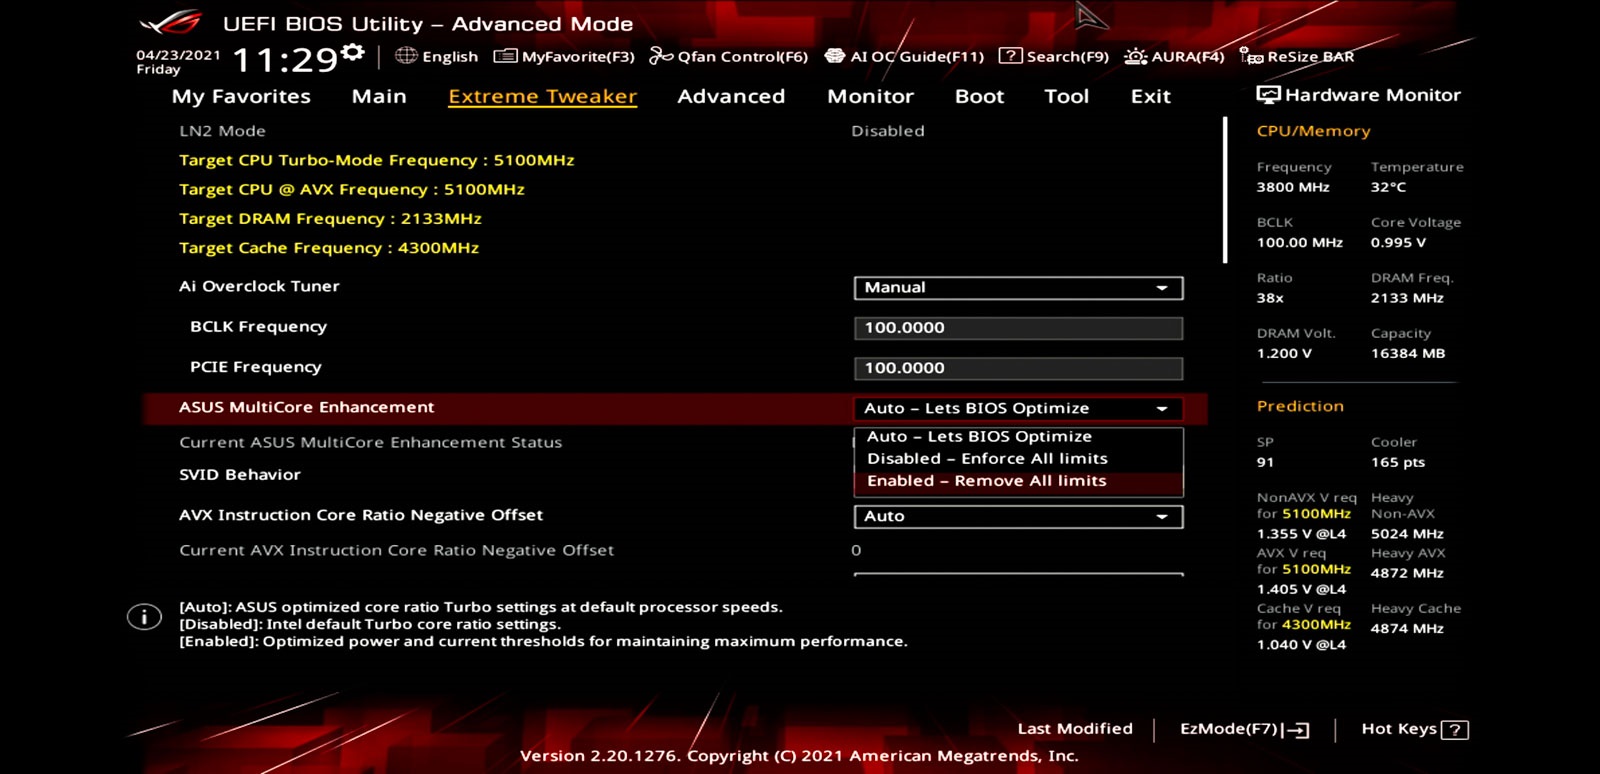Open AVX Instruction Core Ratio Offset dropdown
This screenshot has width=1600, height=774.
coord(1018,517)
